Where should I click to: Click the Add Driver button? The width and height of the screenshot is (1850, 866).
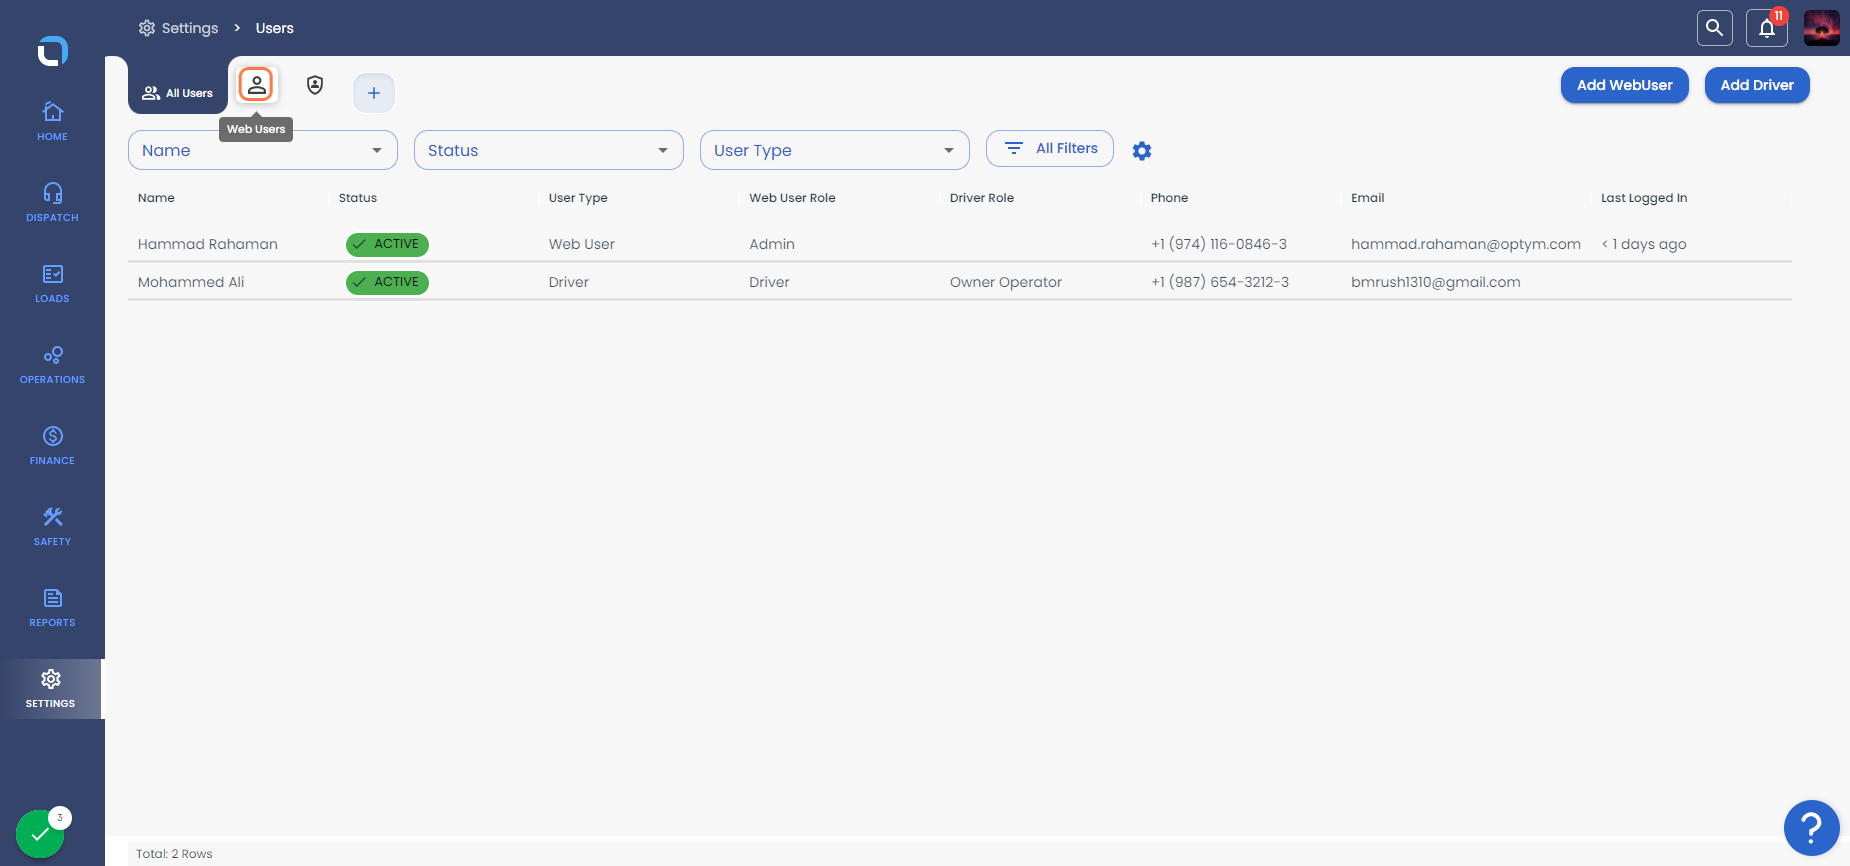(x=1757, y=85)
